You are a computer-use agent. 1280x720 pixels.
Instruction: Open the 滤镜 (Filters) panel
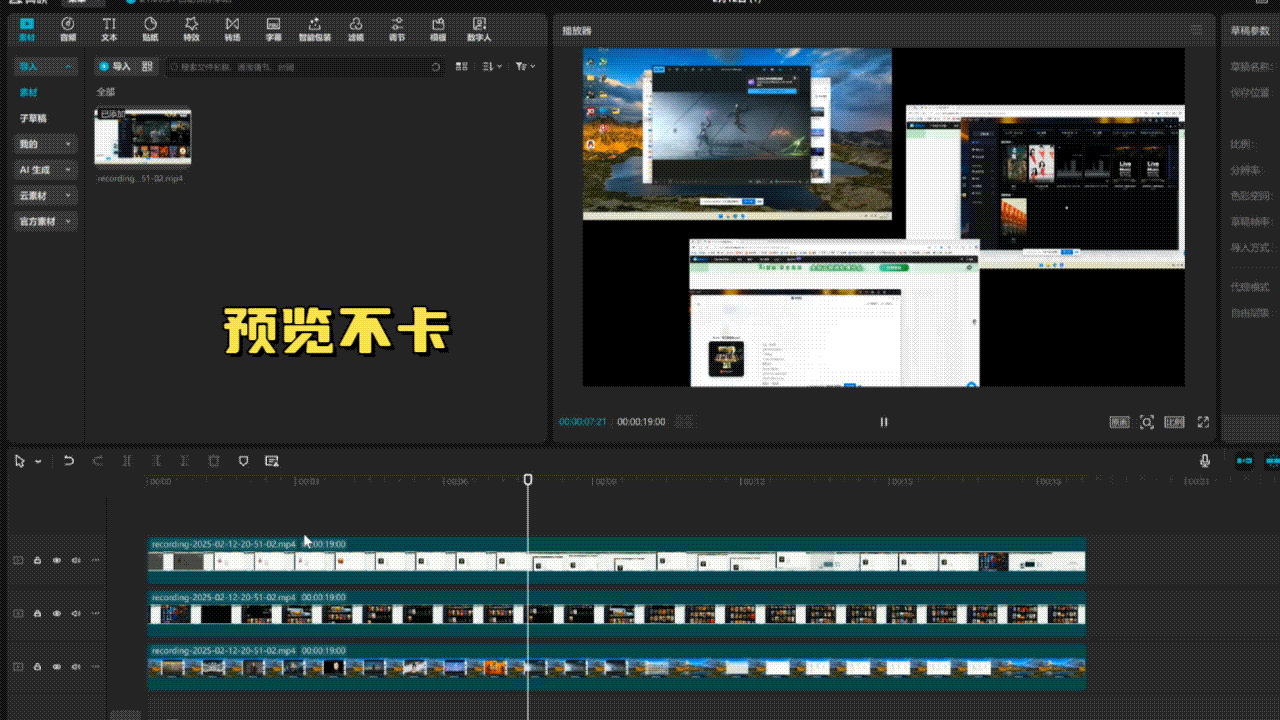[355, 28]
